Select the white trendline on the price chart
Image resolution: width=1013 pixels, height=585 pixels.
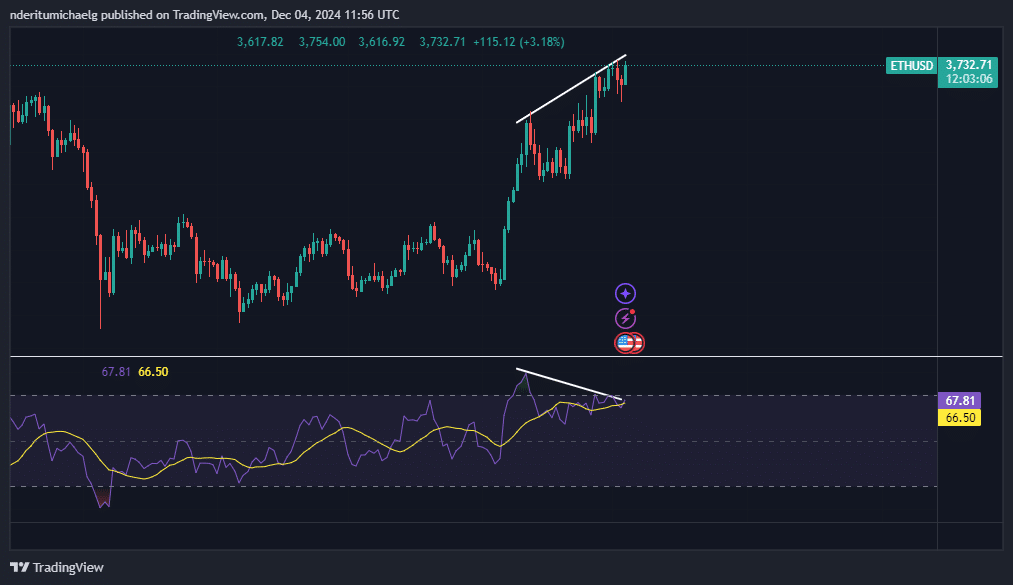click(x=570, y=90)
